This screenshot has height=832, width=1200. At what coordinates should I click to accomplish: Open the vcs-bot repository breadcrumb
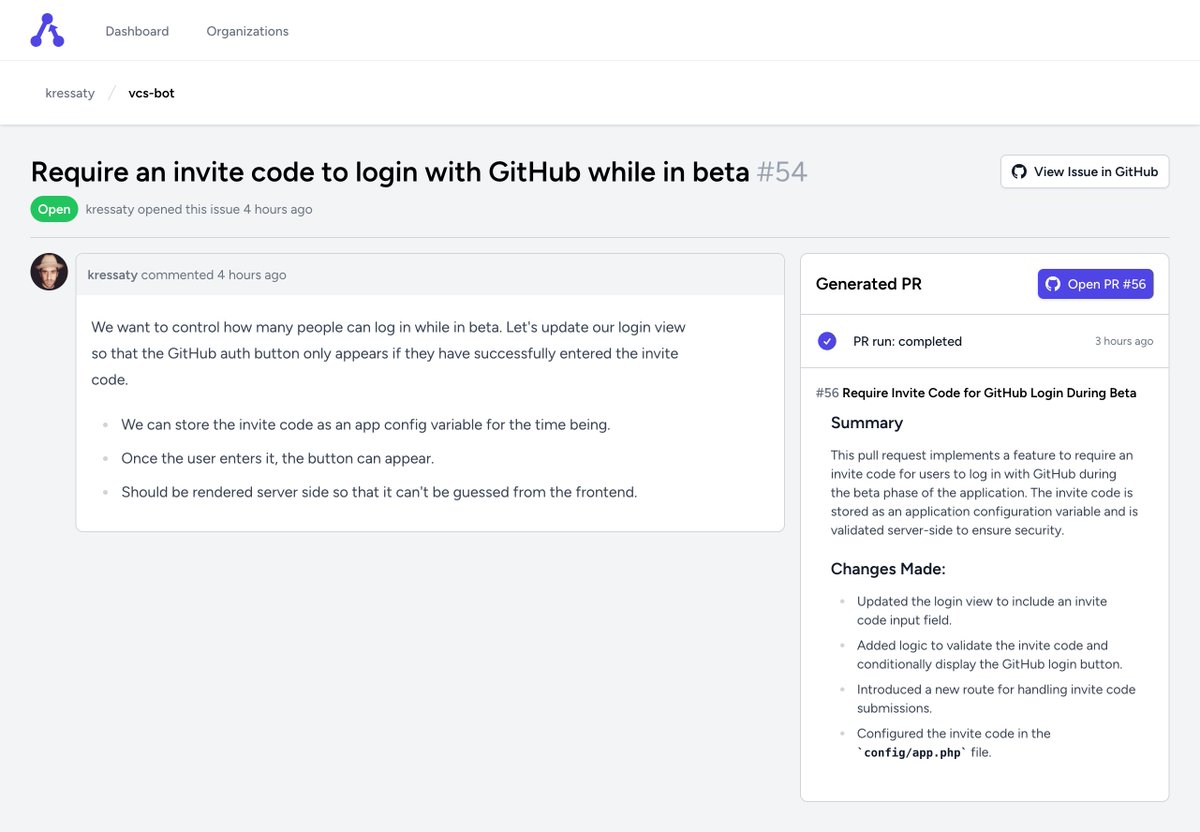[x=151, y=92]
